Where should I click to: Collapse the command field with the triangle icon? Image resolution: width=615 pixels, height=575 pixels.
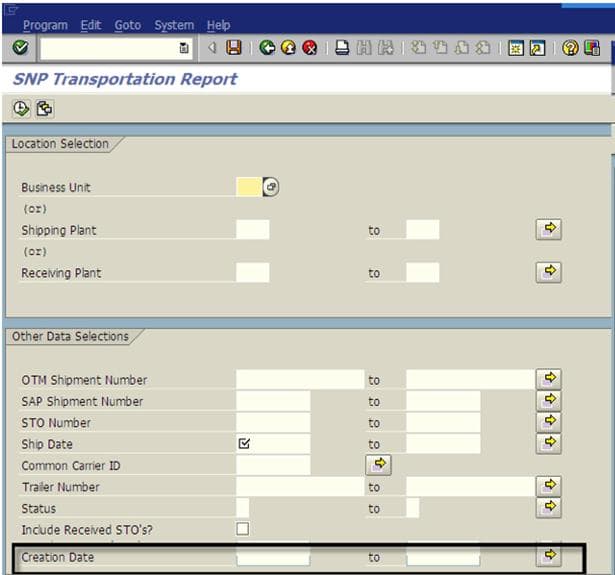click(x=212, y=48)
